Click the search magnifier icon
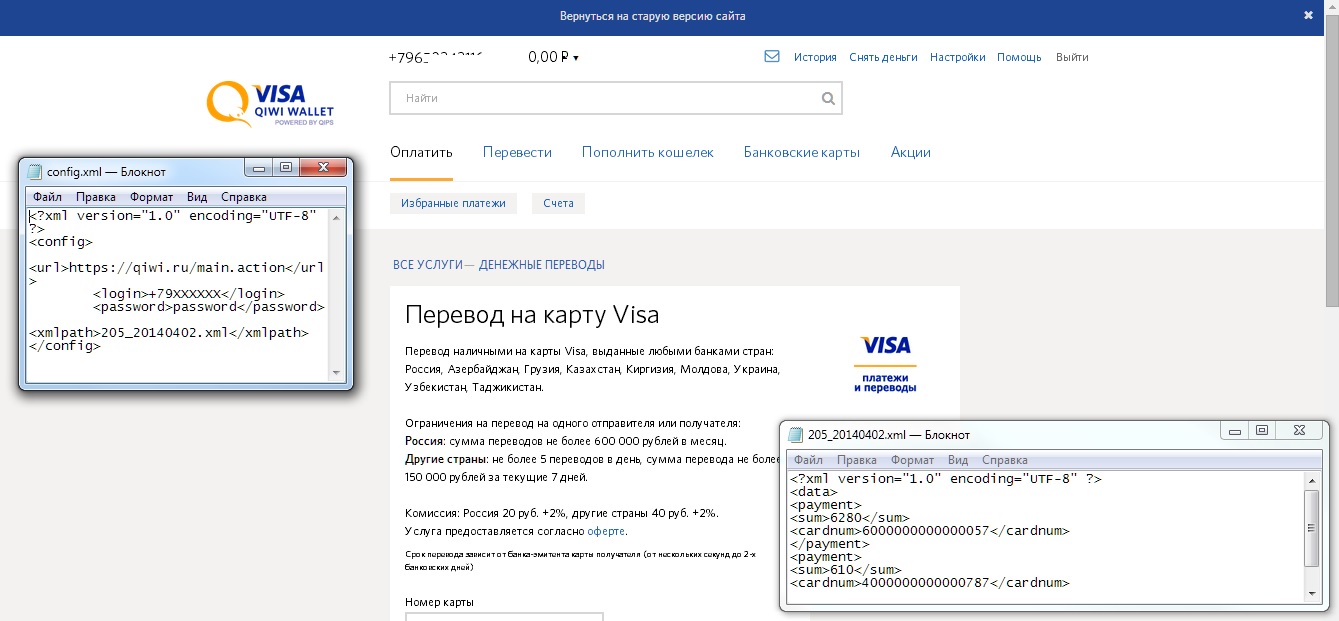 [827, 99]
